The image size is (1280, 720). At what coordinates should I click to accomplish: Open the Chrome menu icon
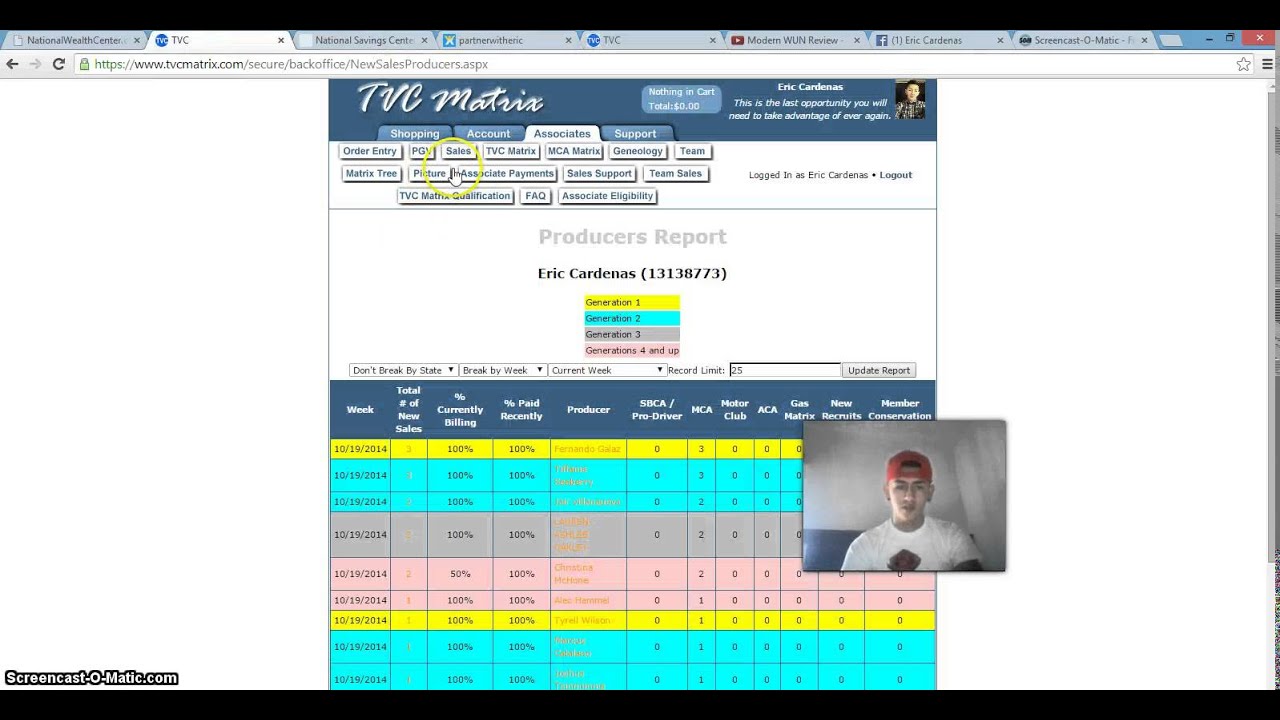1265,64
